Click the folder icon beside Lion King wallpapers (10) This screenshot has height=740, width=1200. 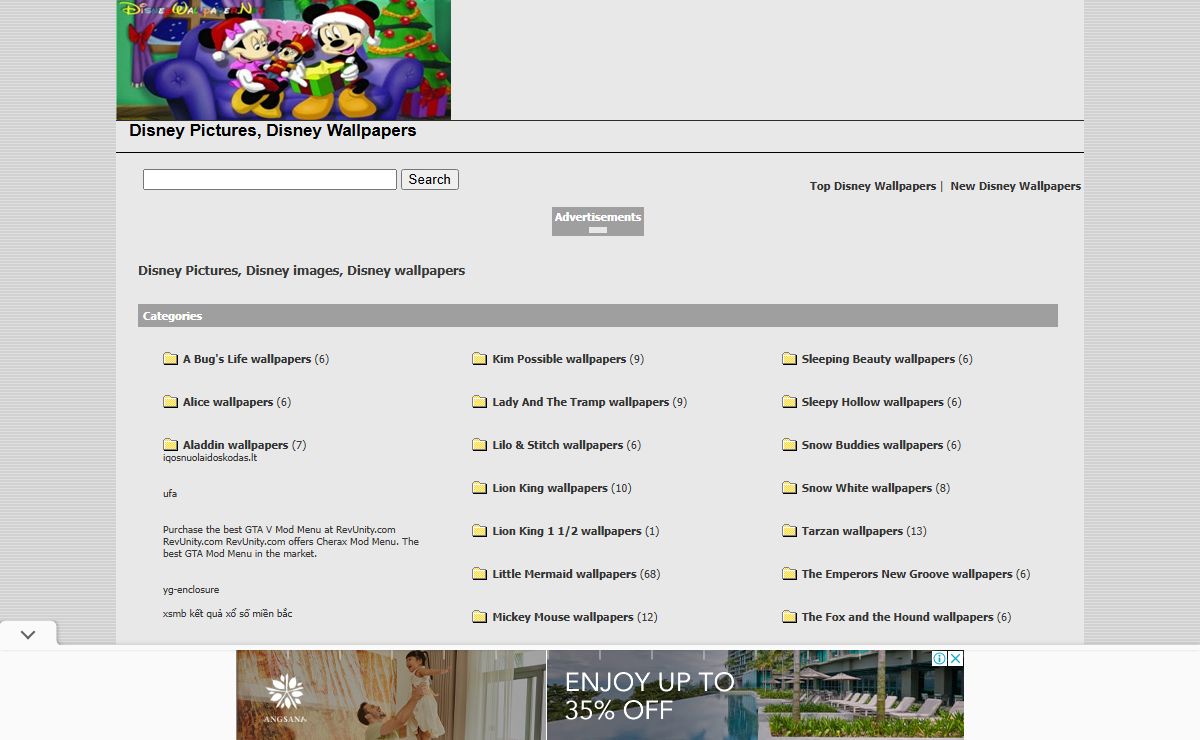point(480,488)
